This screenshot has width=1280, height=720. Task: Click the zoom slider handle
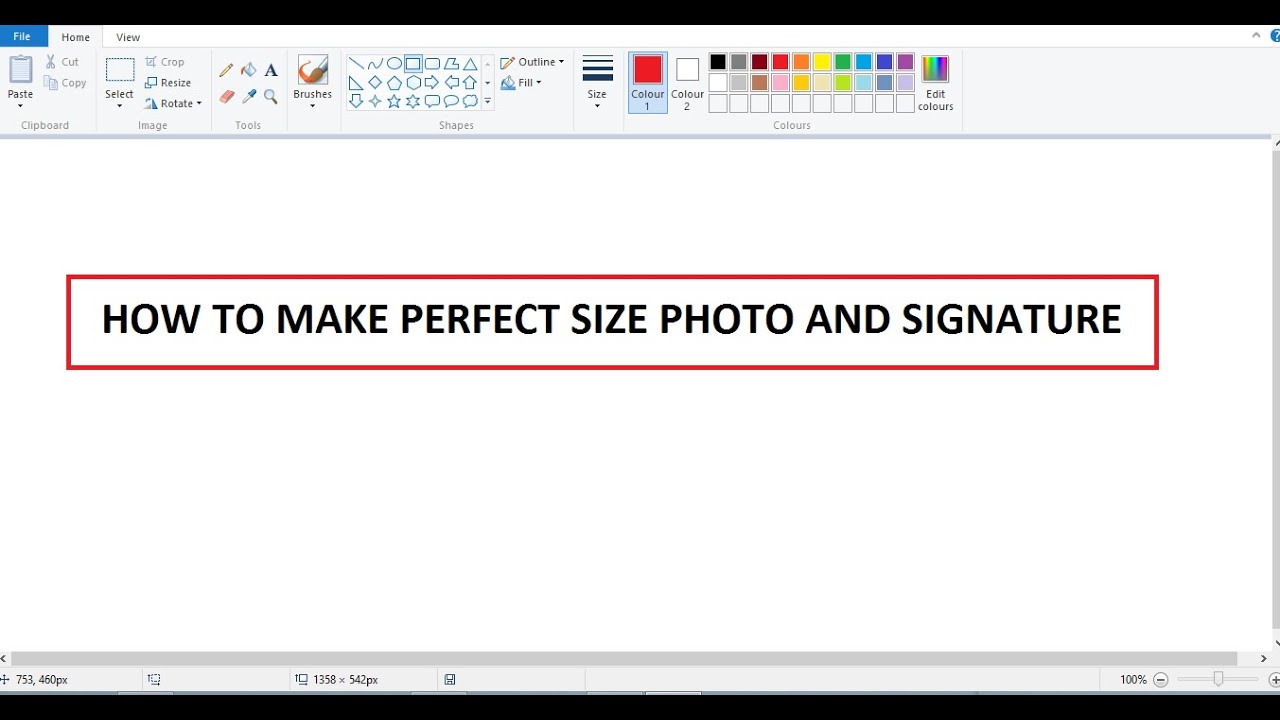[x=1218, y=679]
